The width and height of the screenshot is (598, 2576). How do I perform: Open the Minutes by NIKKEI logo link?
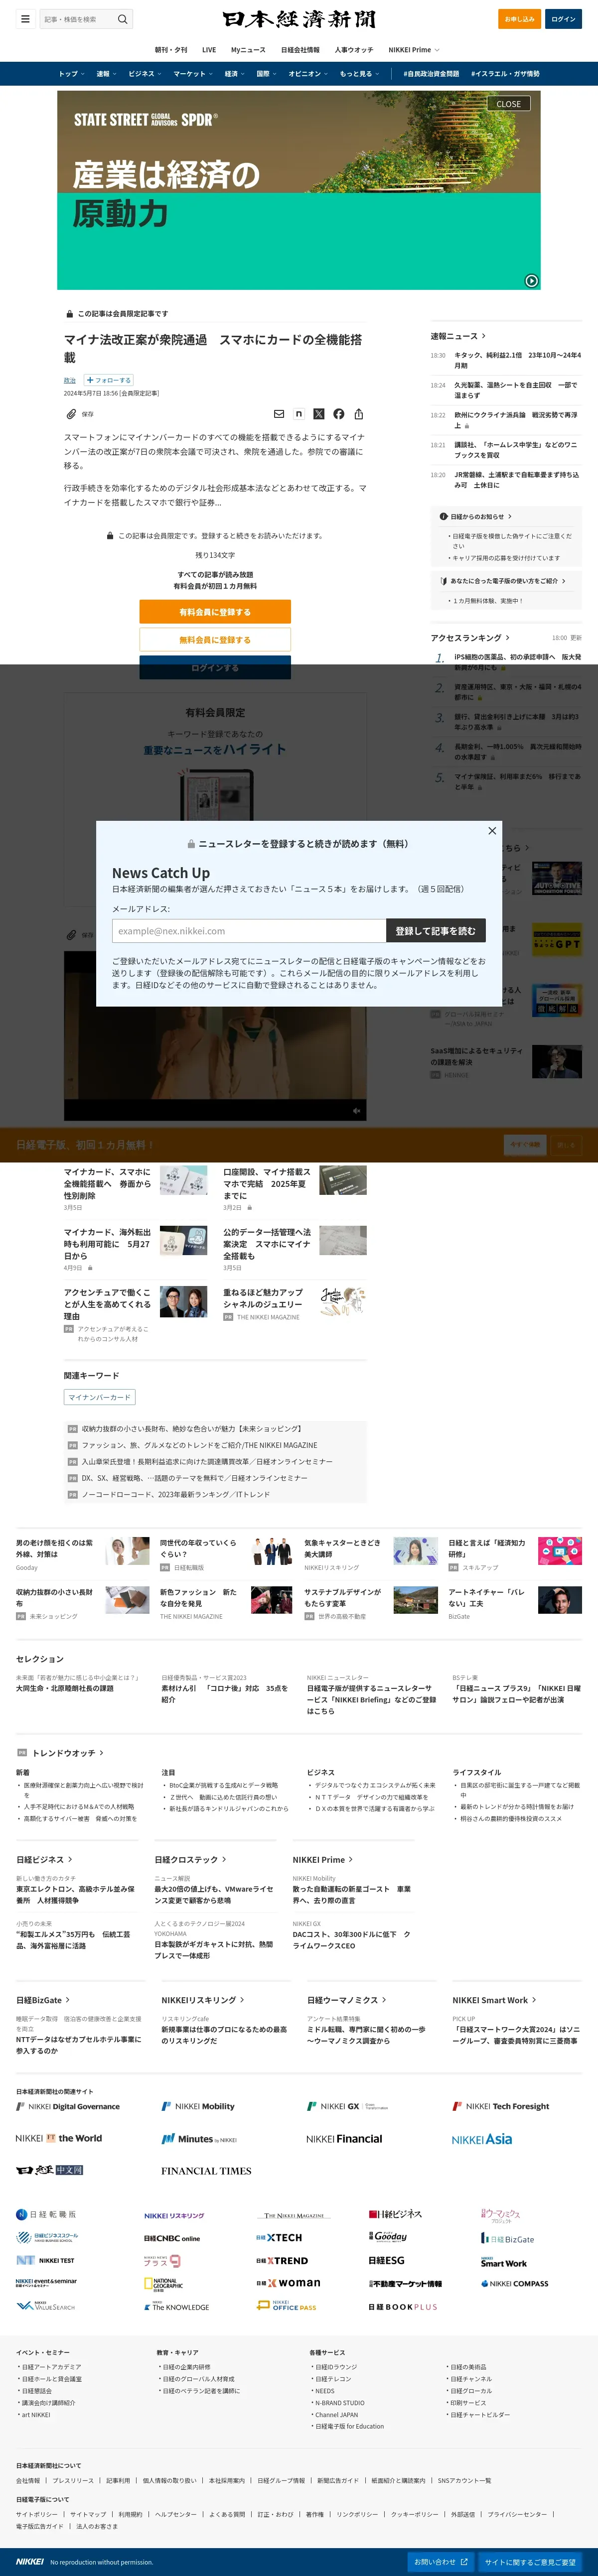[199, 2139]
